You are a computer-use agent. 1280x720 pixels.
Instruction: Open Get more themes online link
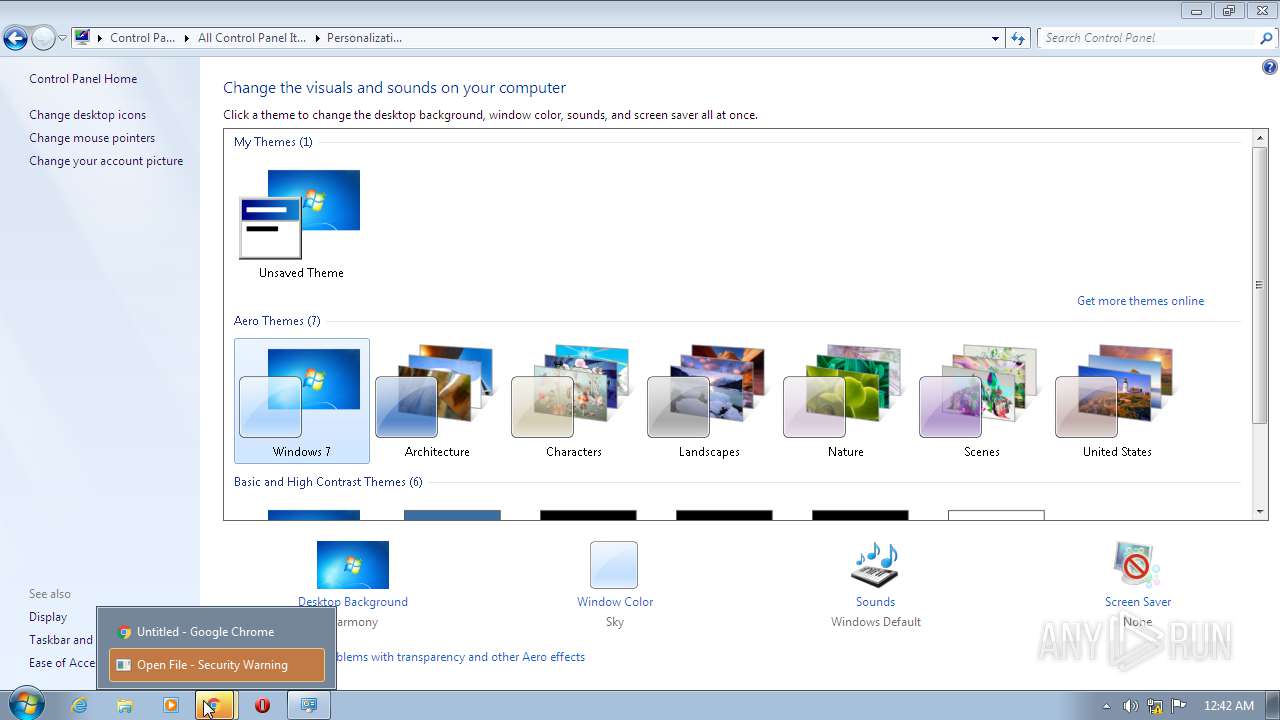coord(1140,301)
